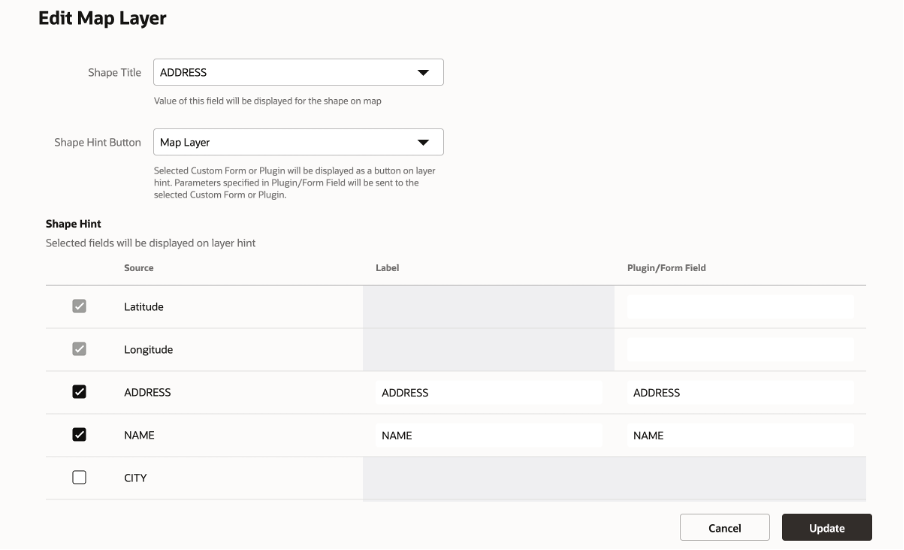Click the Longitude source name
The height and width of the screenshot is (550, 904).
coord(148,349)
